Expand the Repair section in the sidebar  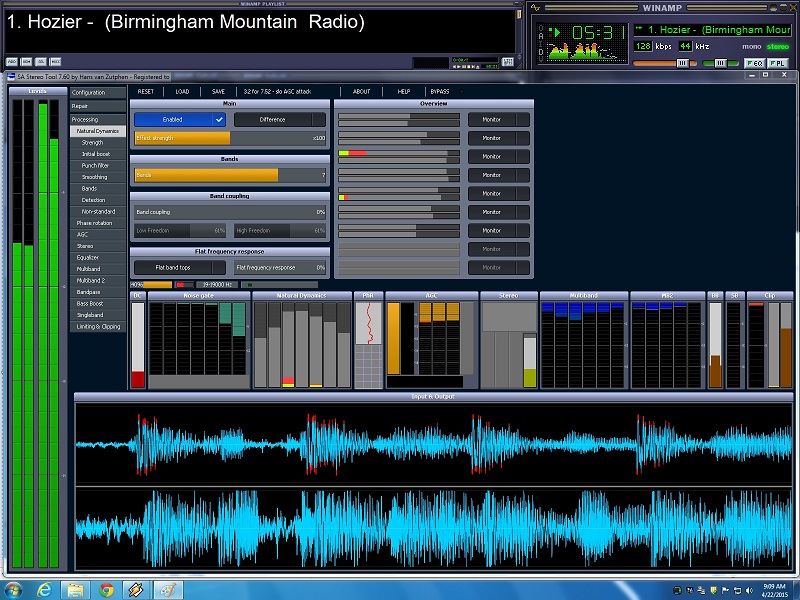click(98, 106)
